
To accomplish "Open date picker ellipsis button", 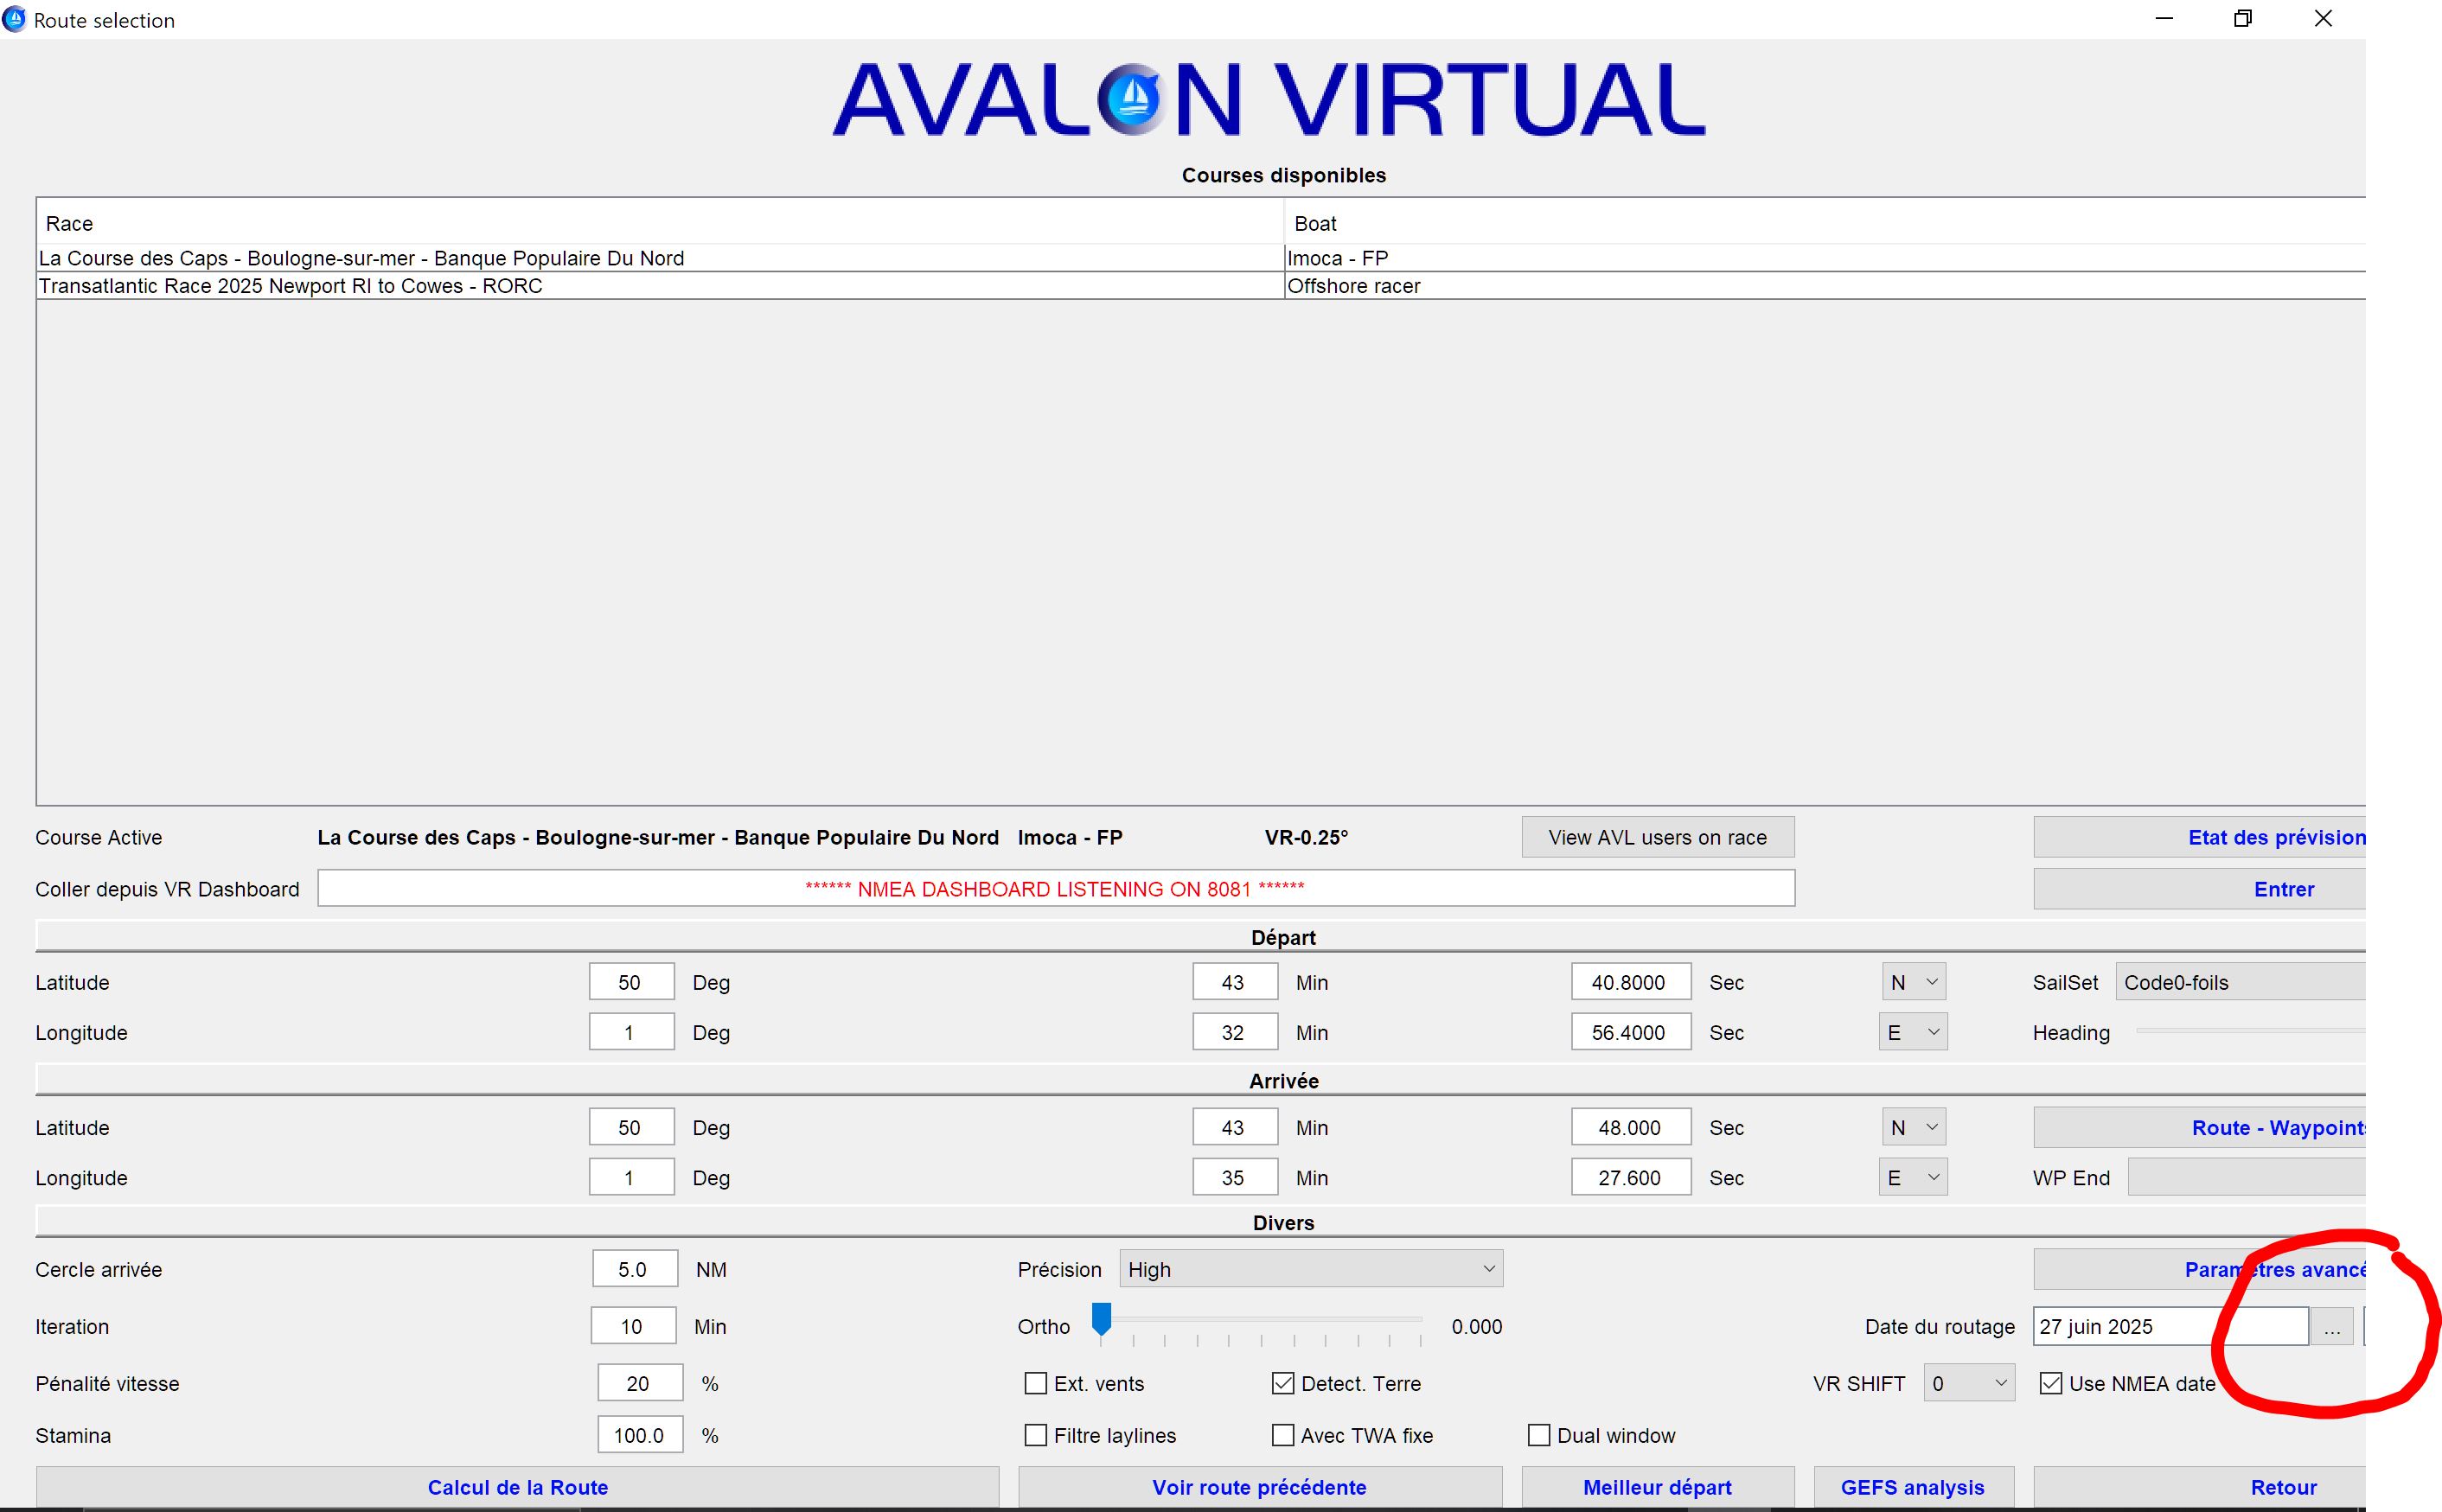I will pyautogui.click(x=2331, y=1326).
